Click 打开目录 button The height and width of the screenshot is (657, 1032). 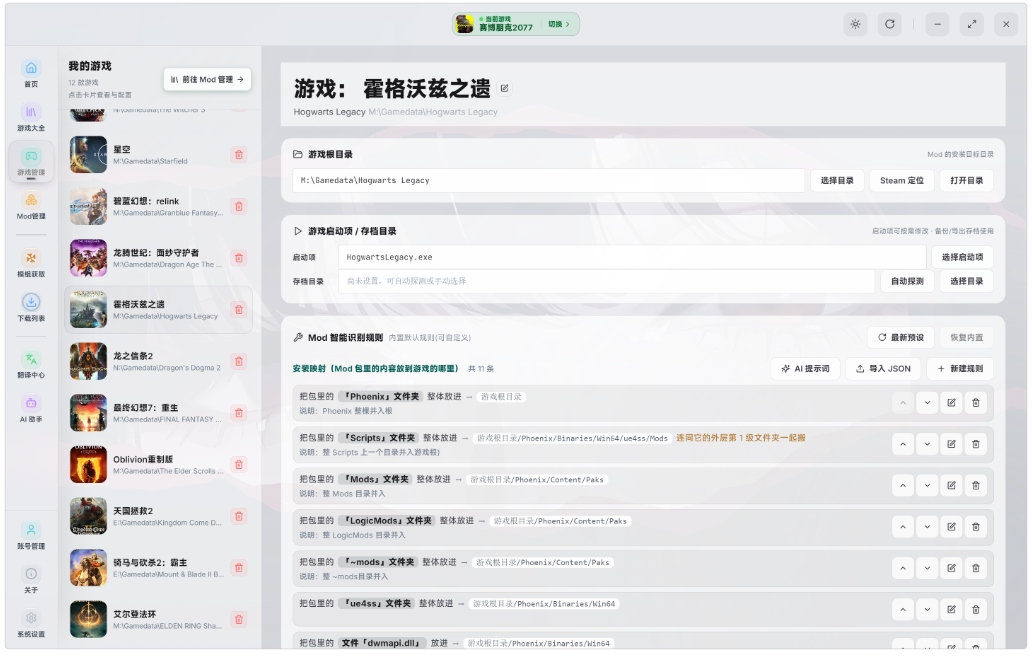click(966, 180)
